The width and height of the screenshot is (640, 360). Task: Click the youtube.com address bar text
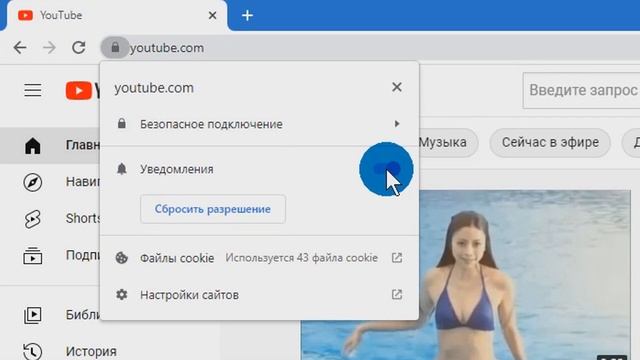[167, 48]
